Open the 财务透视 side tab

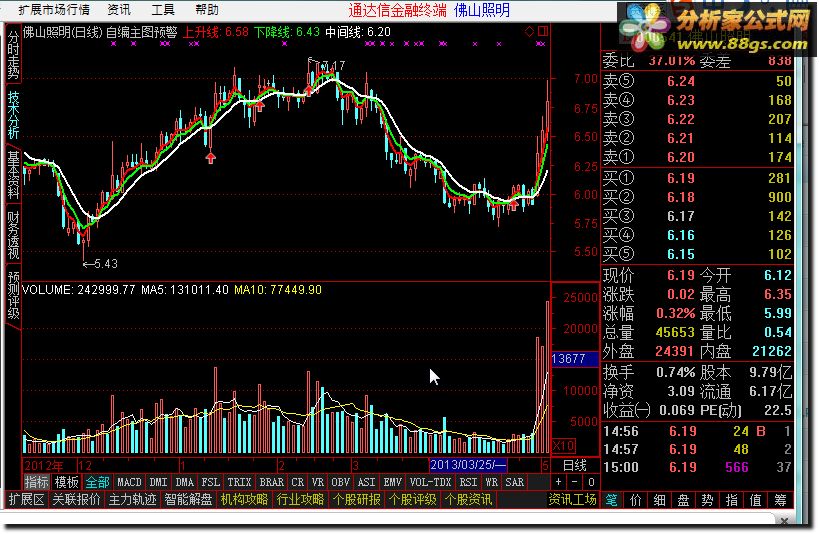point(13,235)
